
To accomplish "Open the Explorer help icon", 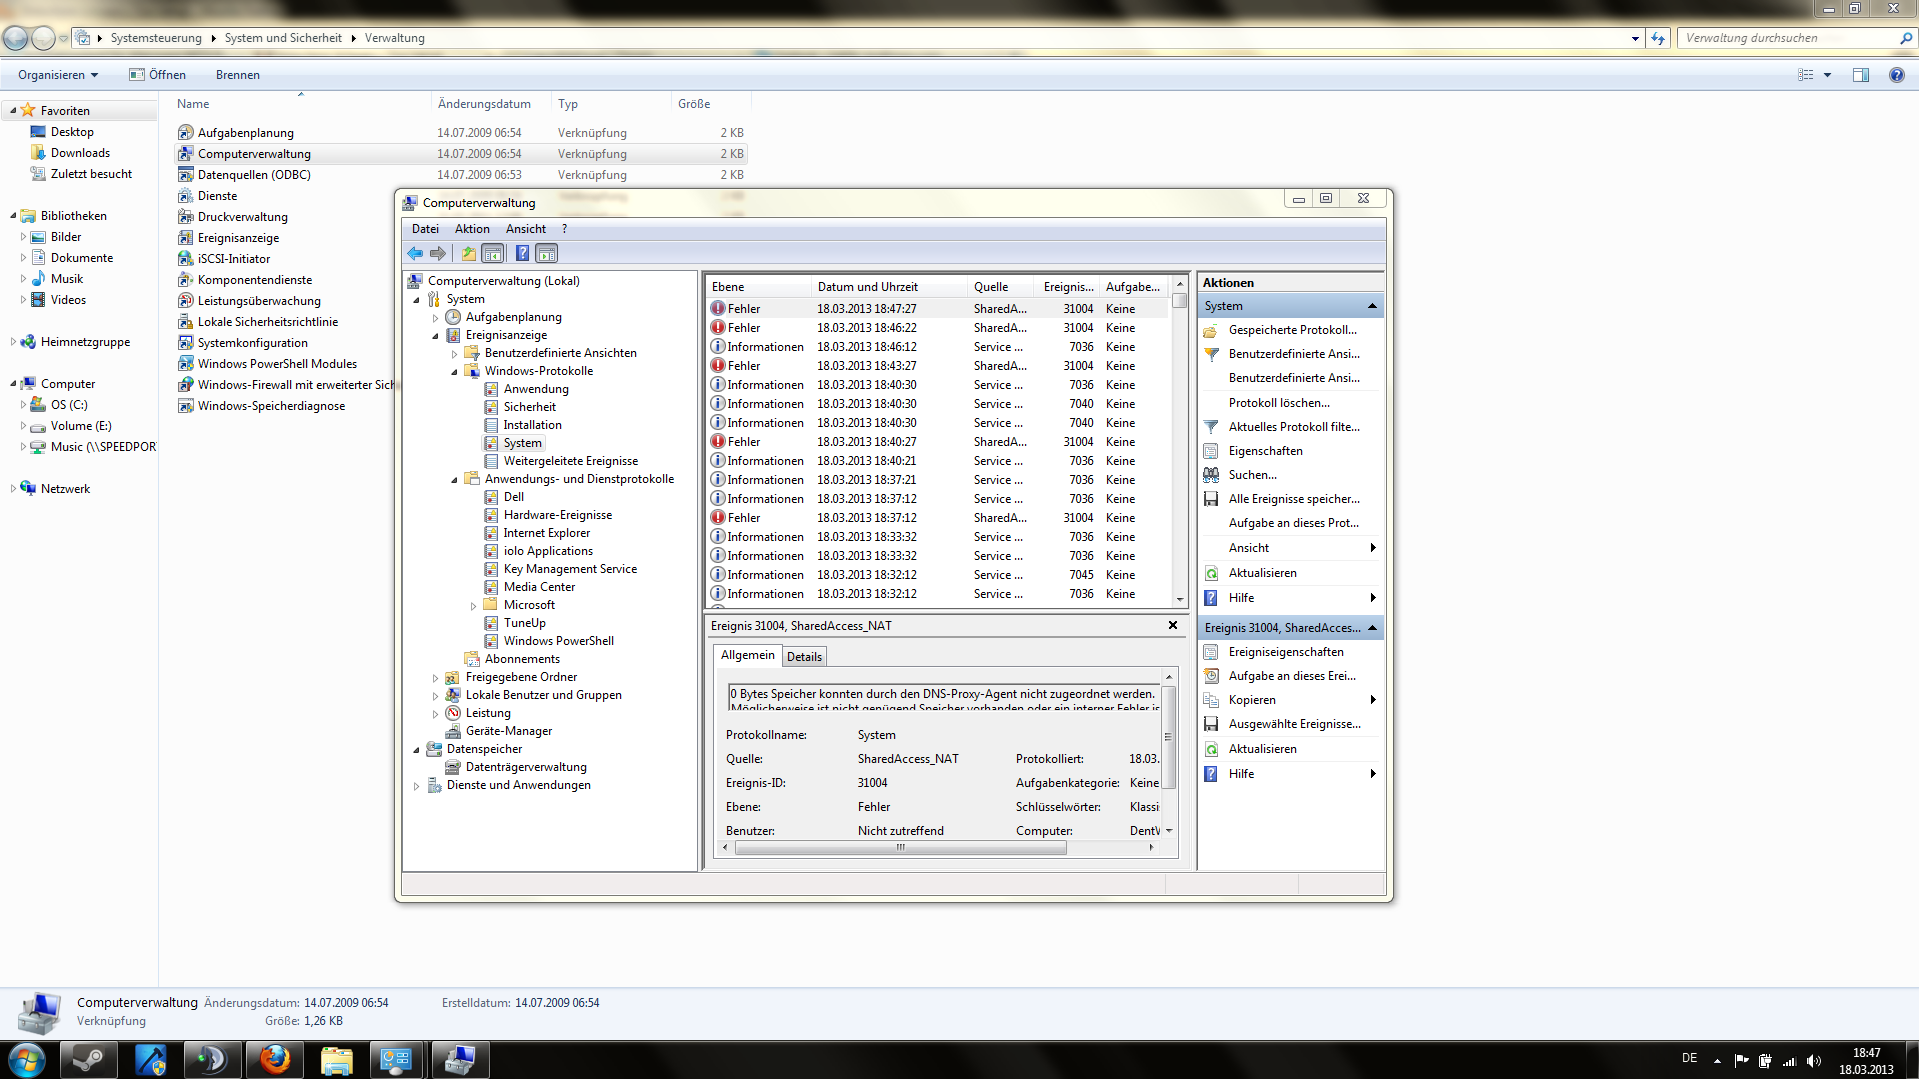I will (x=1896, y=75).
